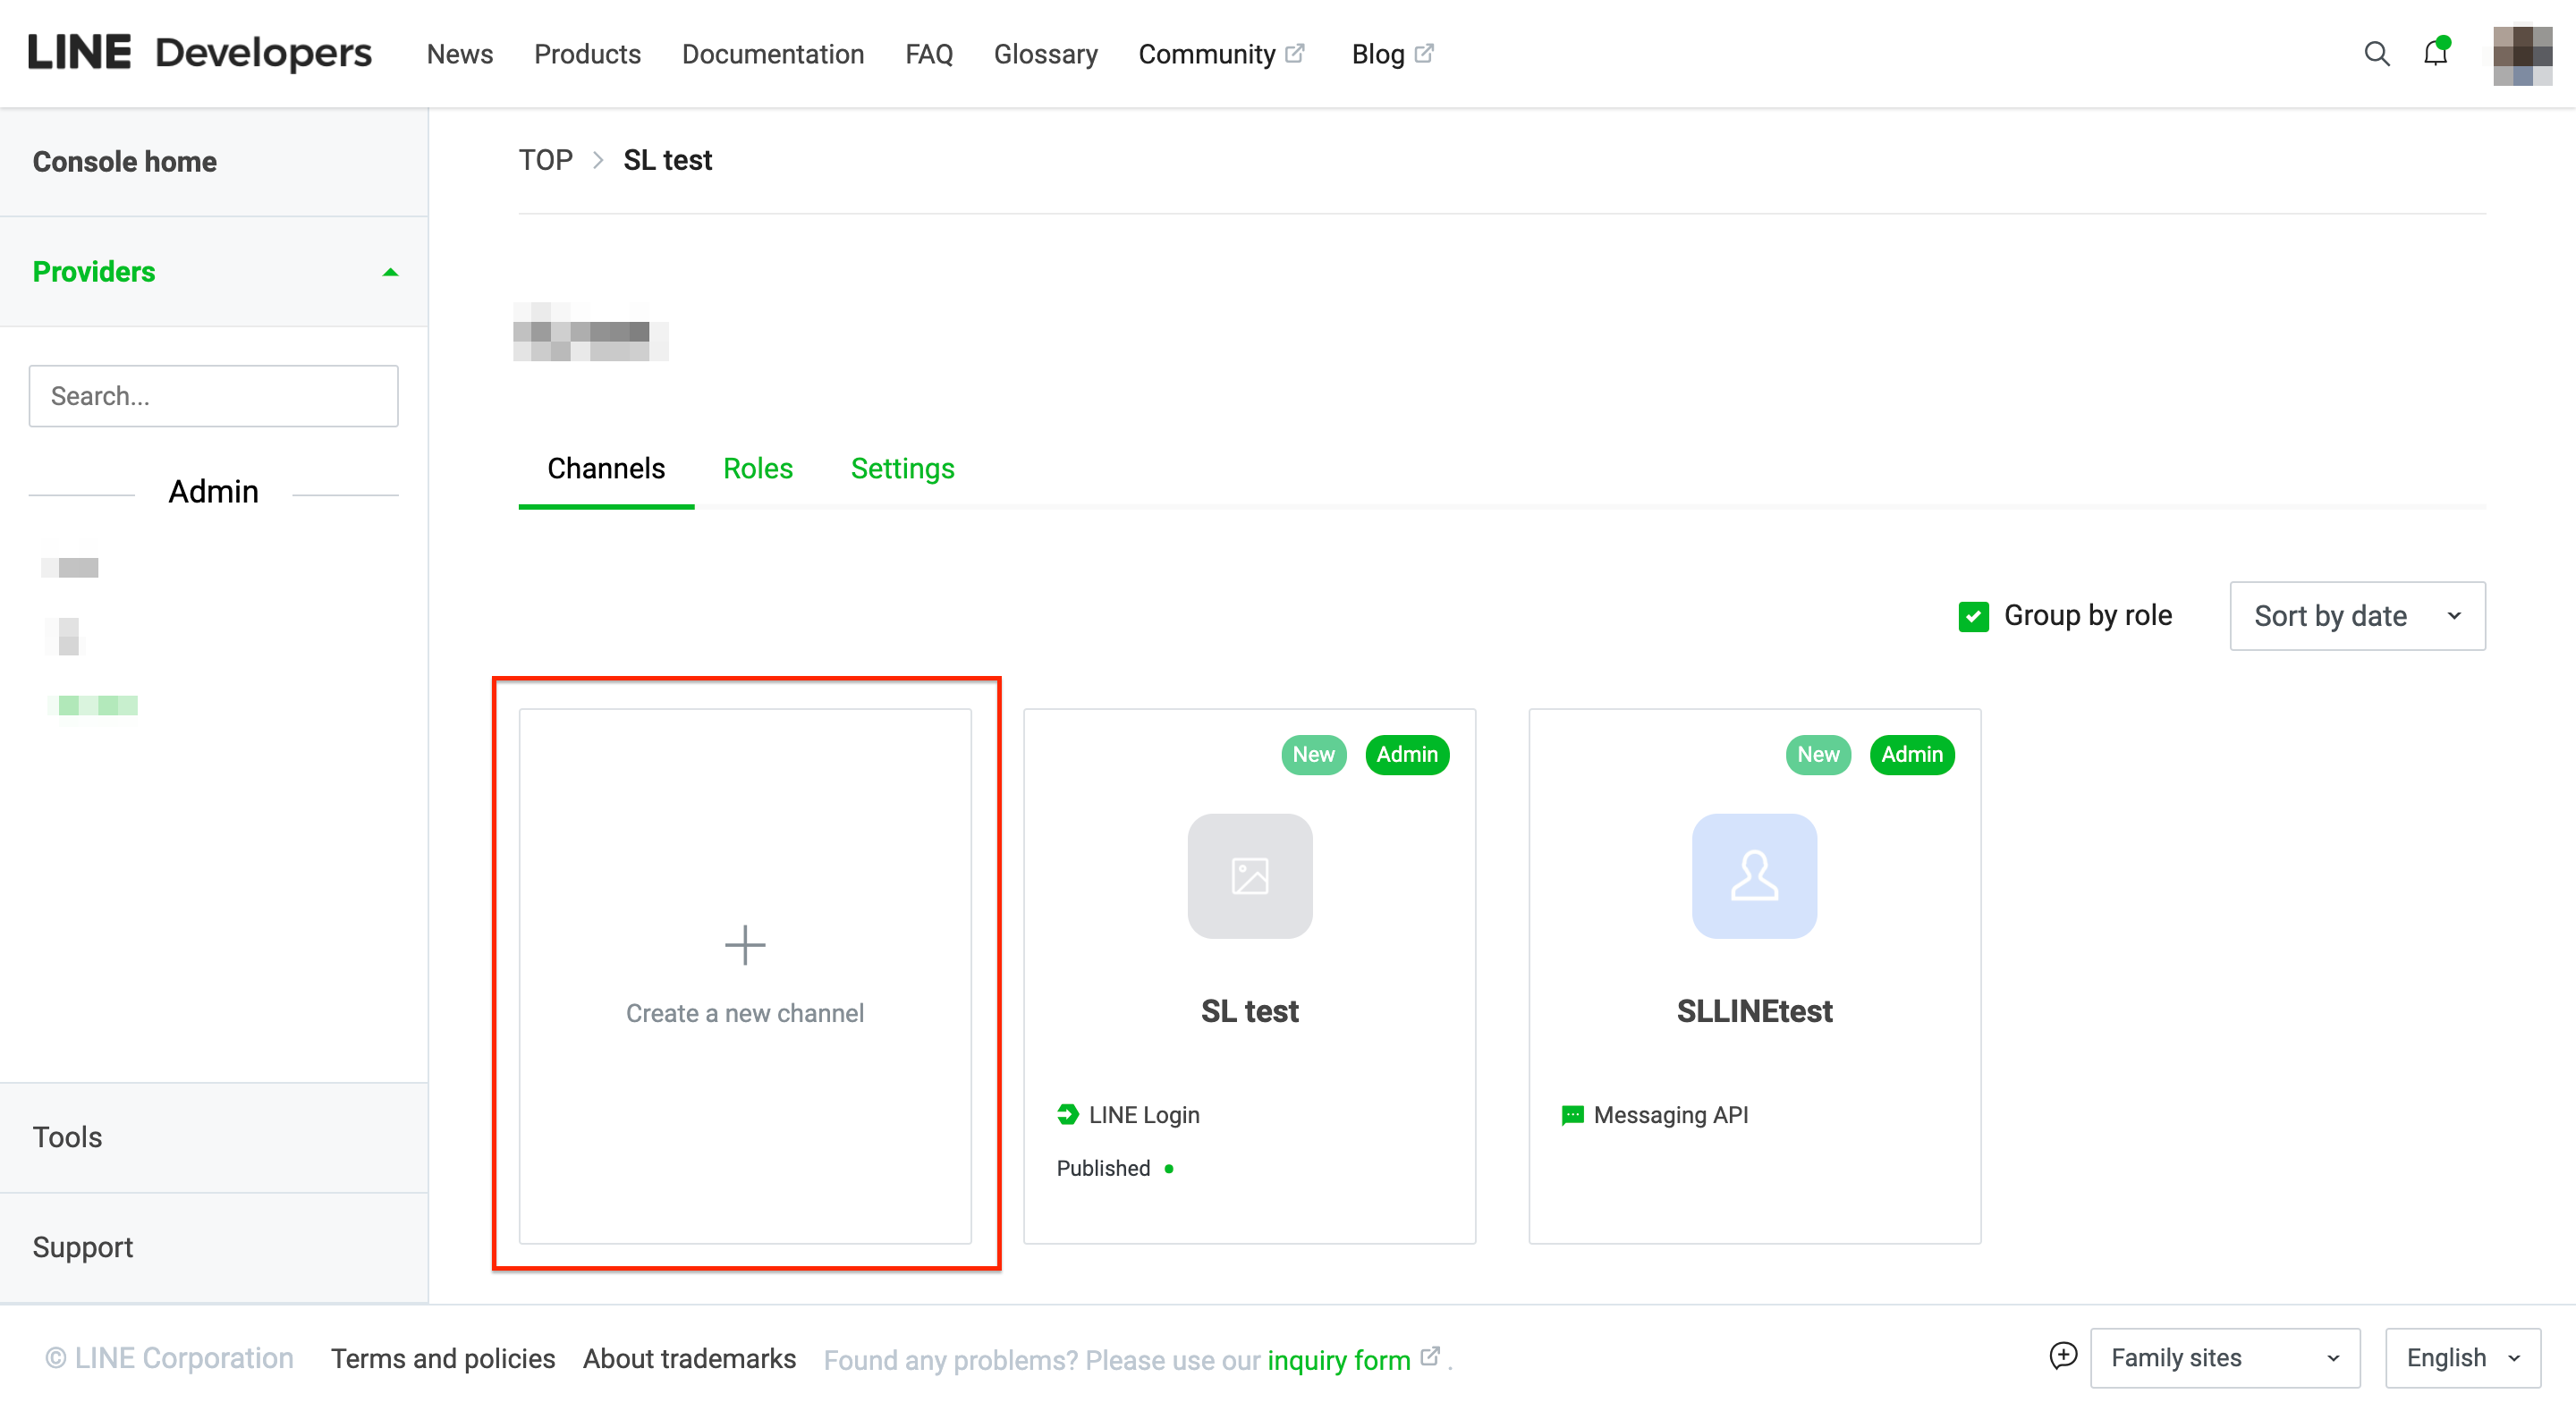Switch to the Settings tab
Image resolution: width=2576 pixels, height=1411 pixels.
tap(902, 469)
